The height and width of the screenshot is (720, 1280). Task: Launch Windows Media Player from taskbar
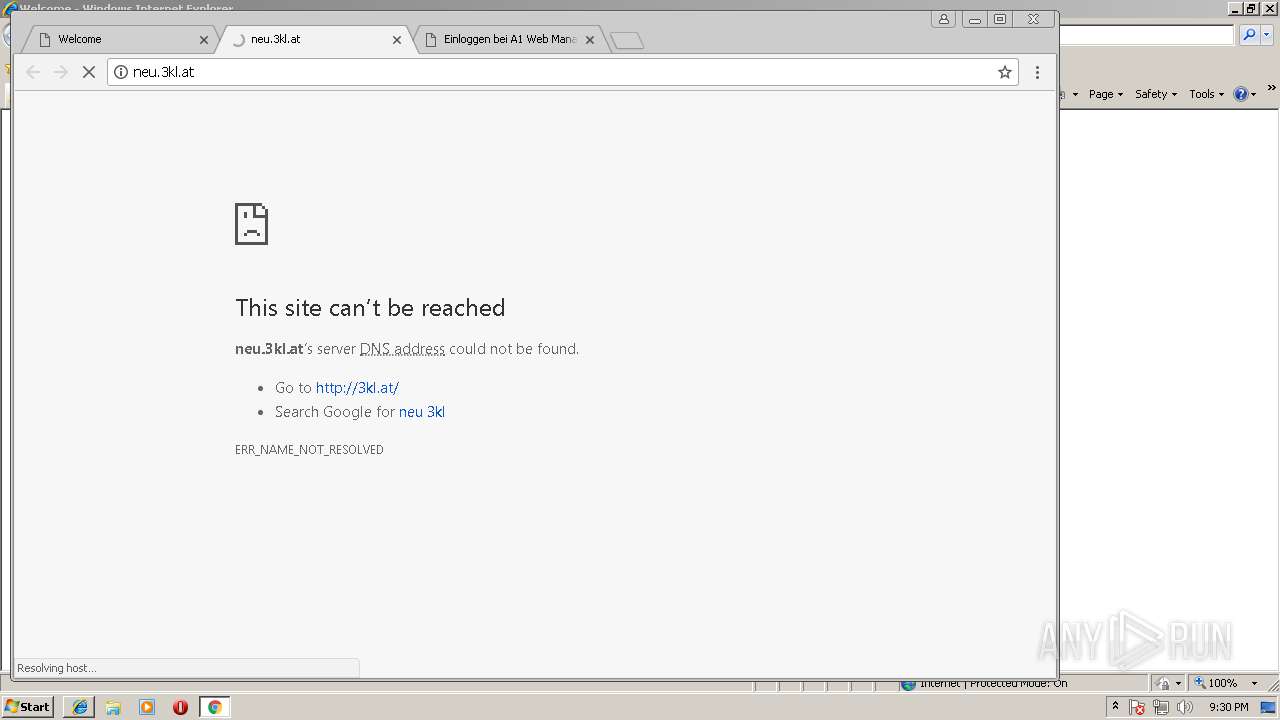147,707
